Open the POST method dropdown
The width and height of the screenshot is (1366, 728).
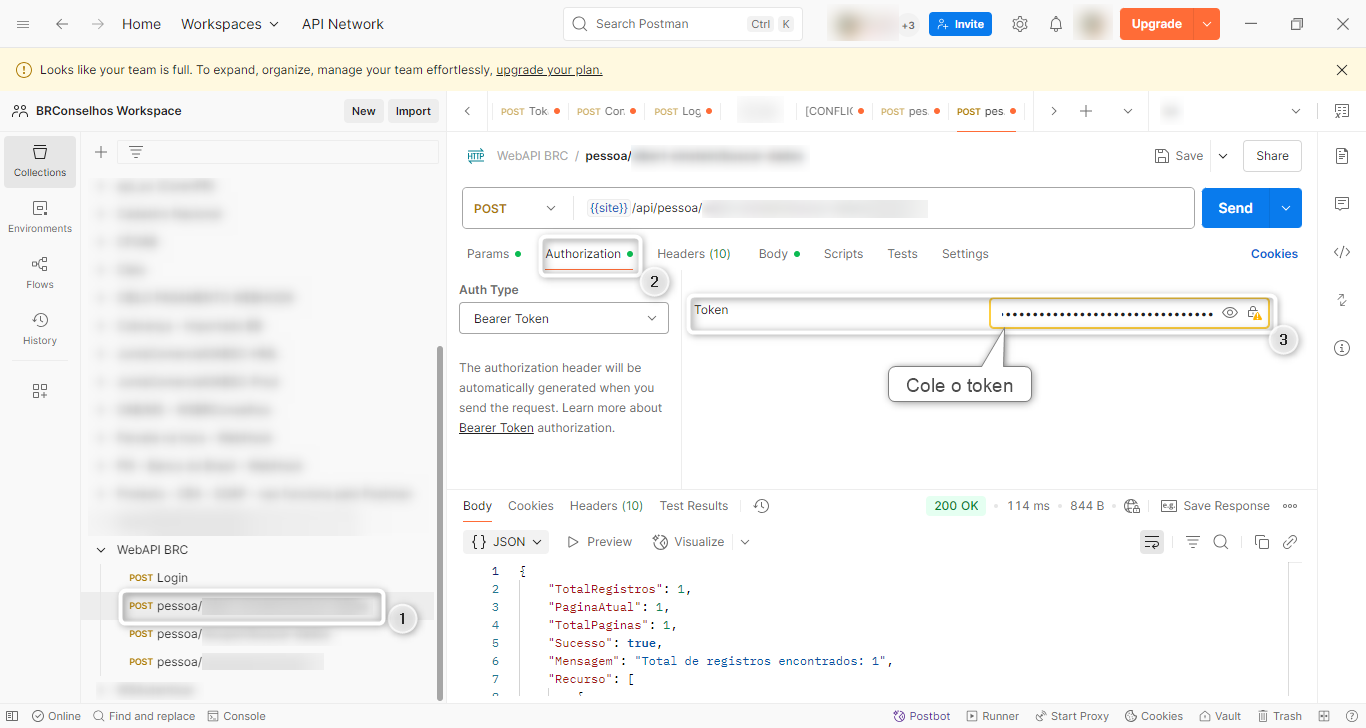pos(516,208)
